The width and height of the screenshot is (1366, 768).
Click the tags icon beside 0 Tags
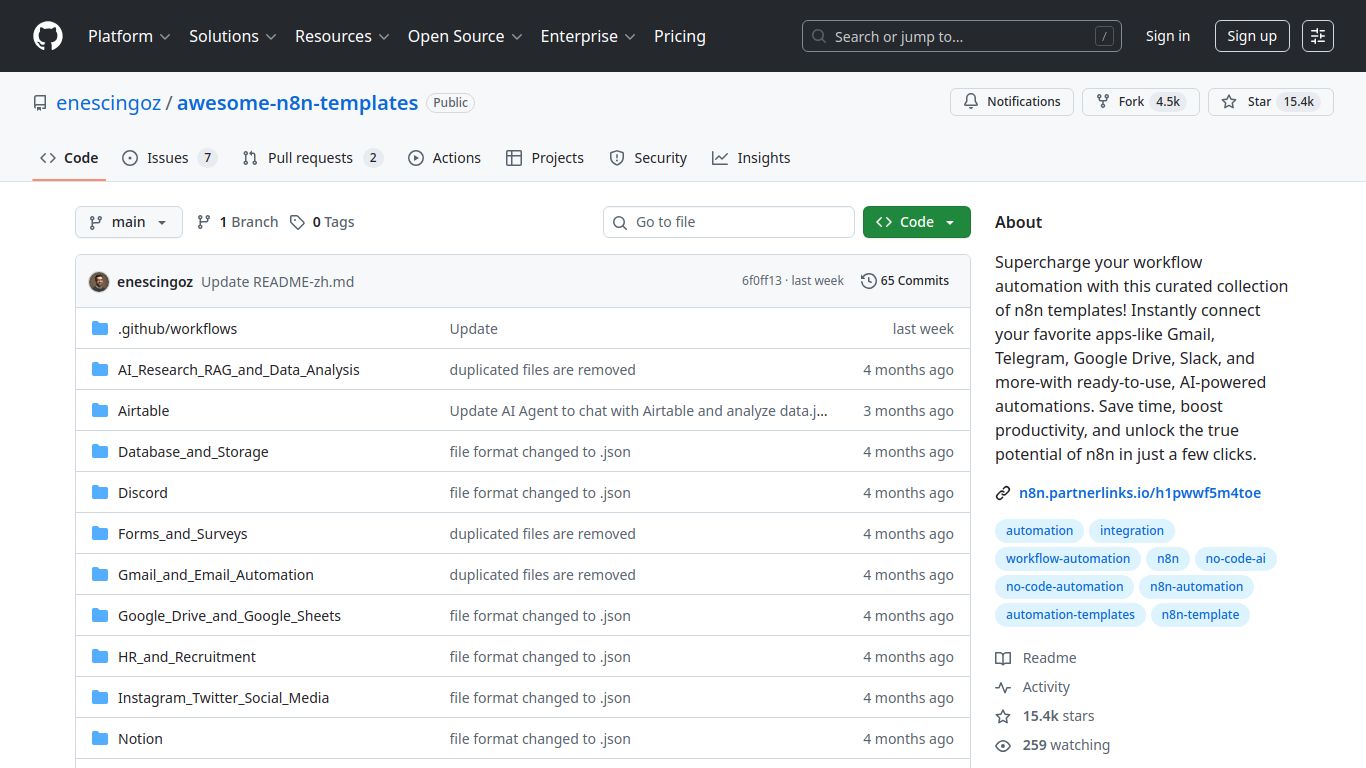pyautogui.click(x=297, y=221)
